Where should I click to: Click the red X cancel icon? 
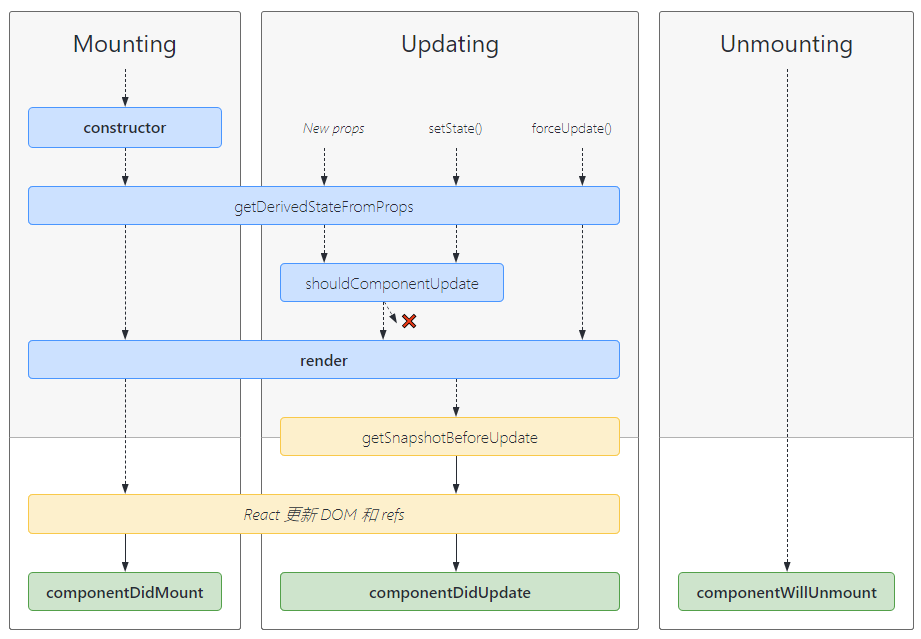pos(409,321)
